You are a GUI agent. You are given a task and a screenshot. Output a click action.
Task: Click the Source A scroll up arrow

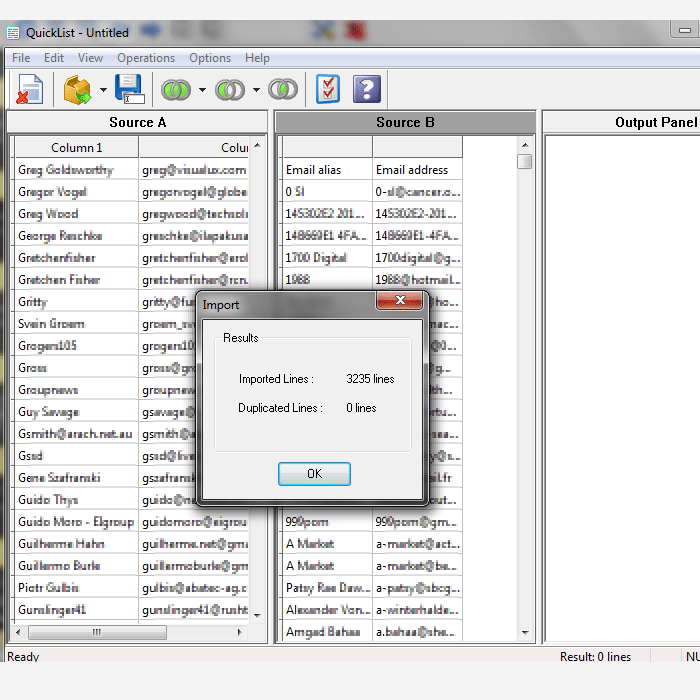(258, 145)
